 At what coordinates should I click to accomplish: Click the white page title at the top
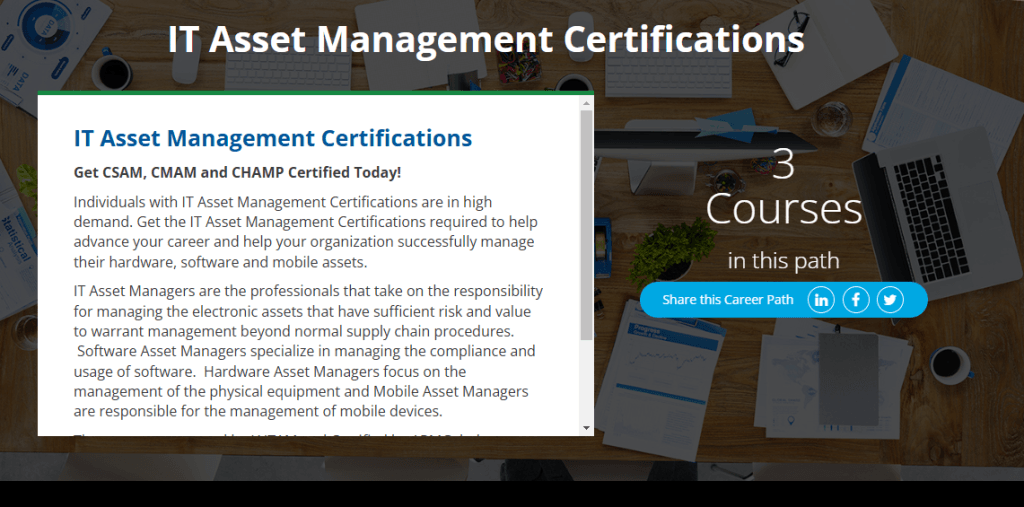click(x=485, y=39)
